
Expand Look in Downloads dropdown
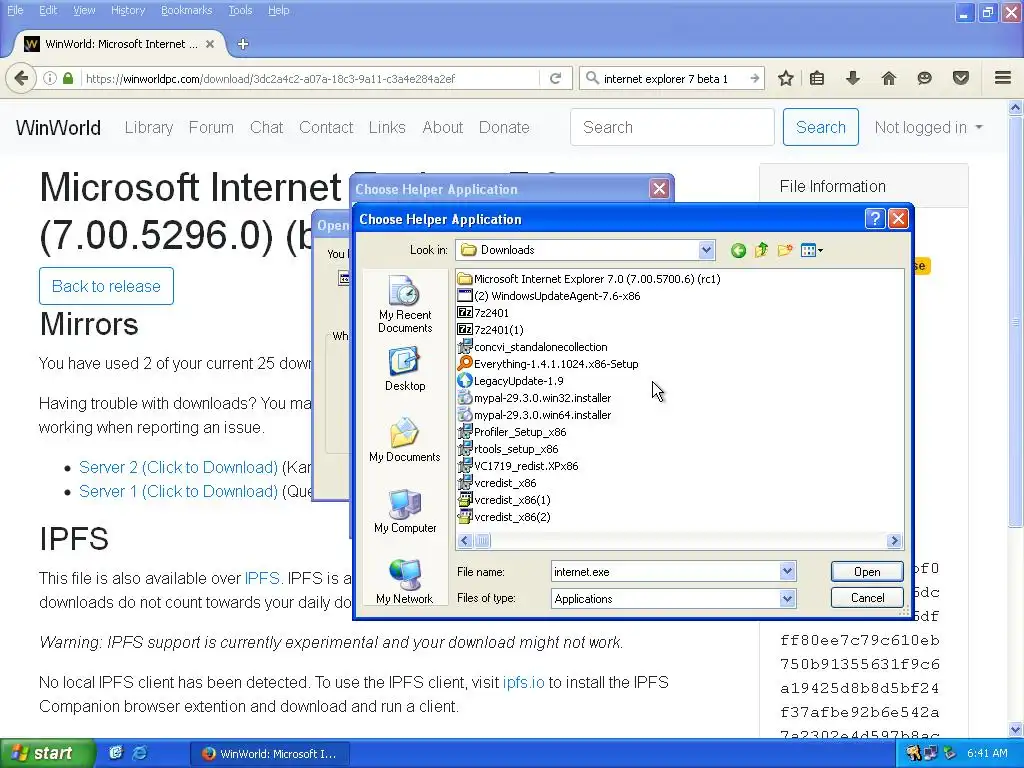pyautogui.click(x=706, y=250)
